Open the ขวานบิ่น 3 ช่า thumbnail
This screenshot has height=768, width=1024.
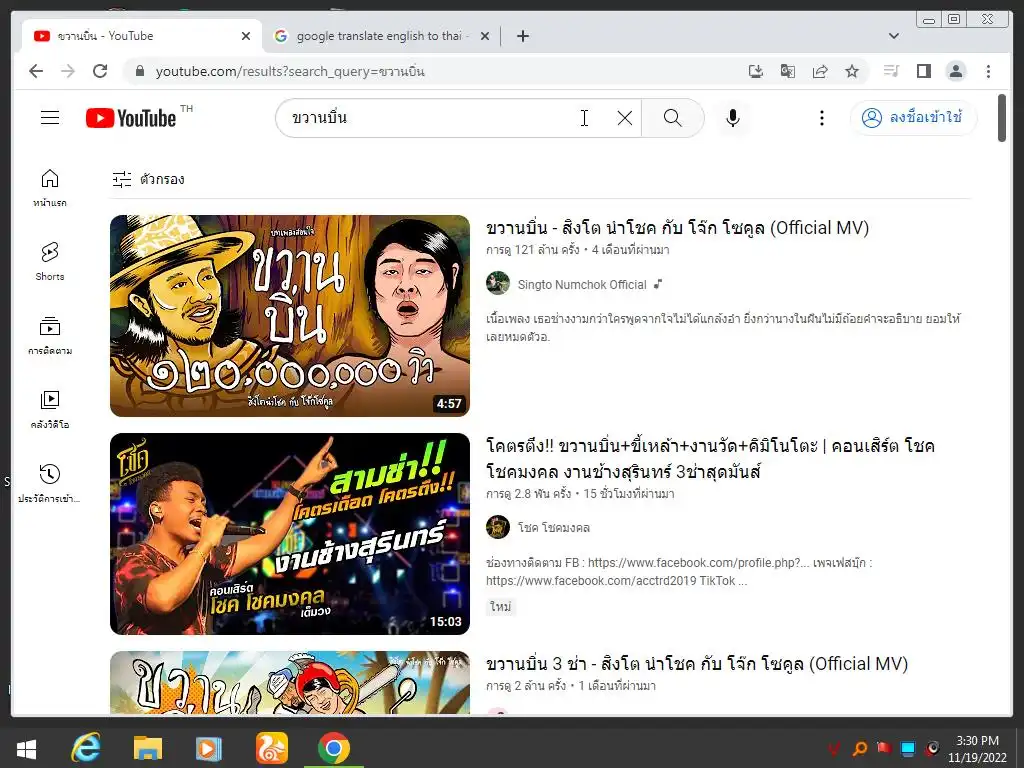click(290, 682)
